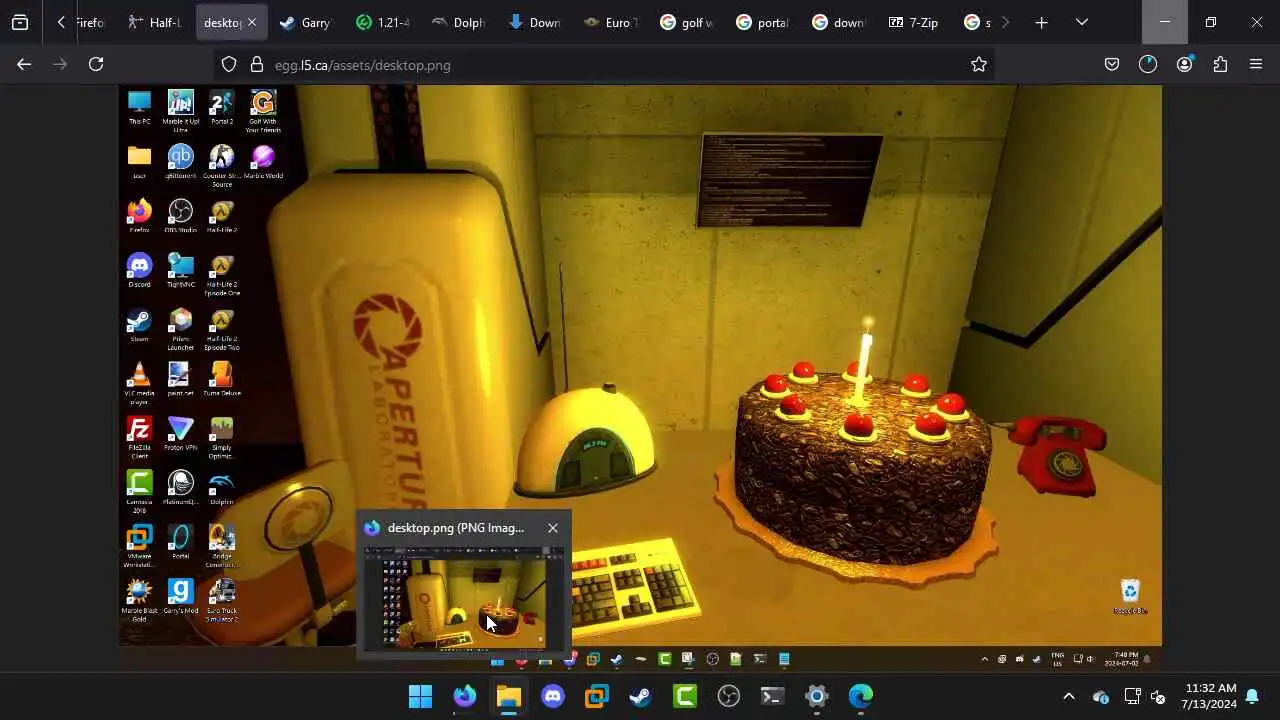The image size is (1280, 720).
Task: Switch to the portal Google tab
Action: 763,22
